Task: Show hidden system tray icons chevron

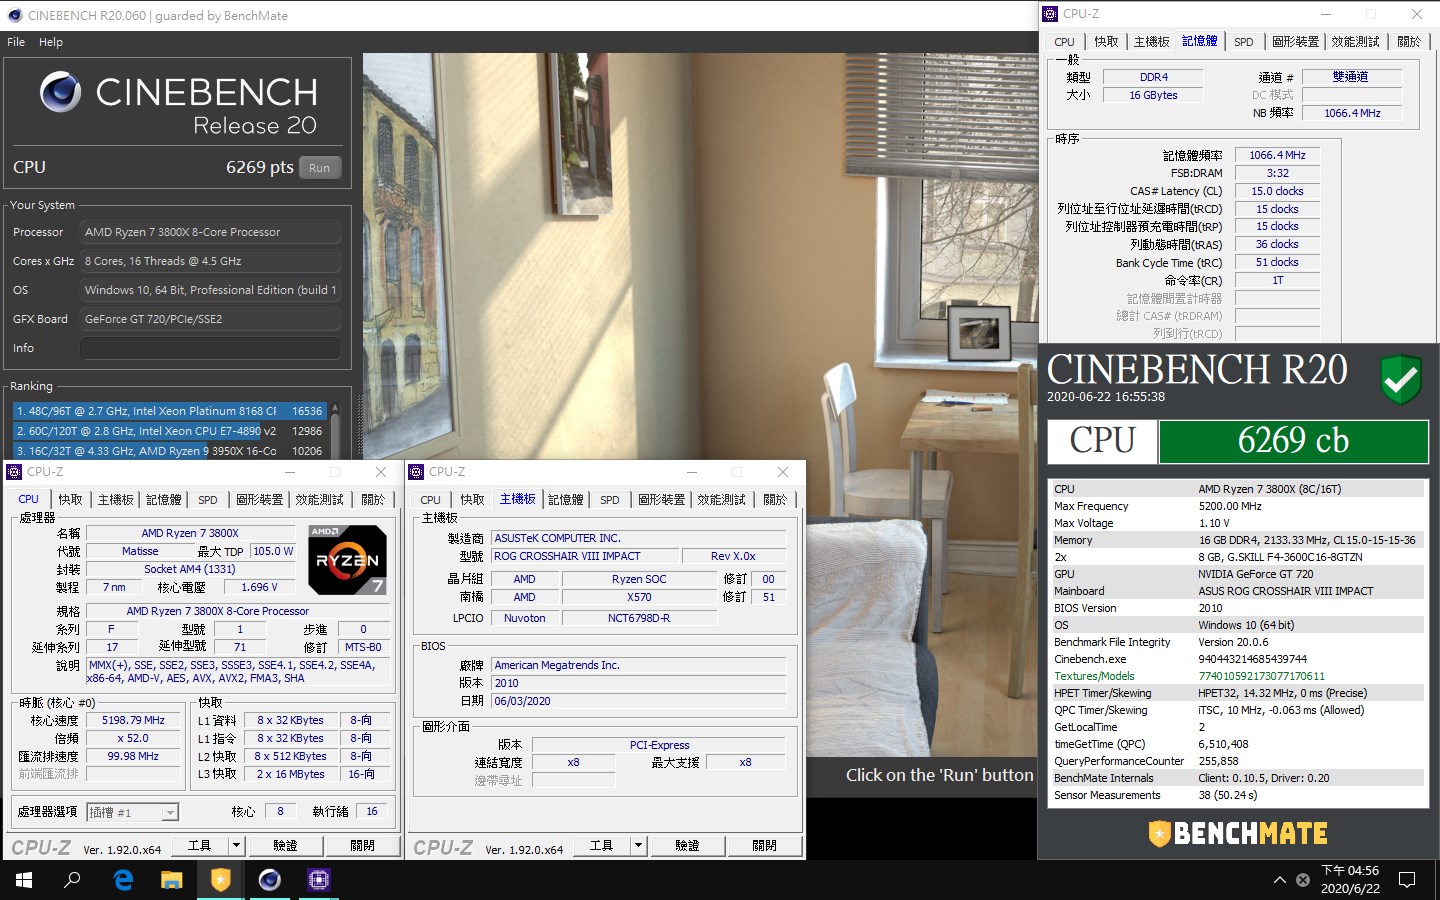Action: (x=1279, y=880)
